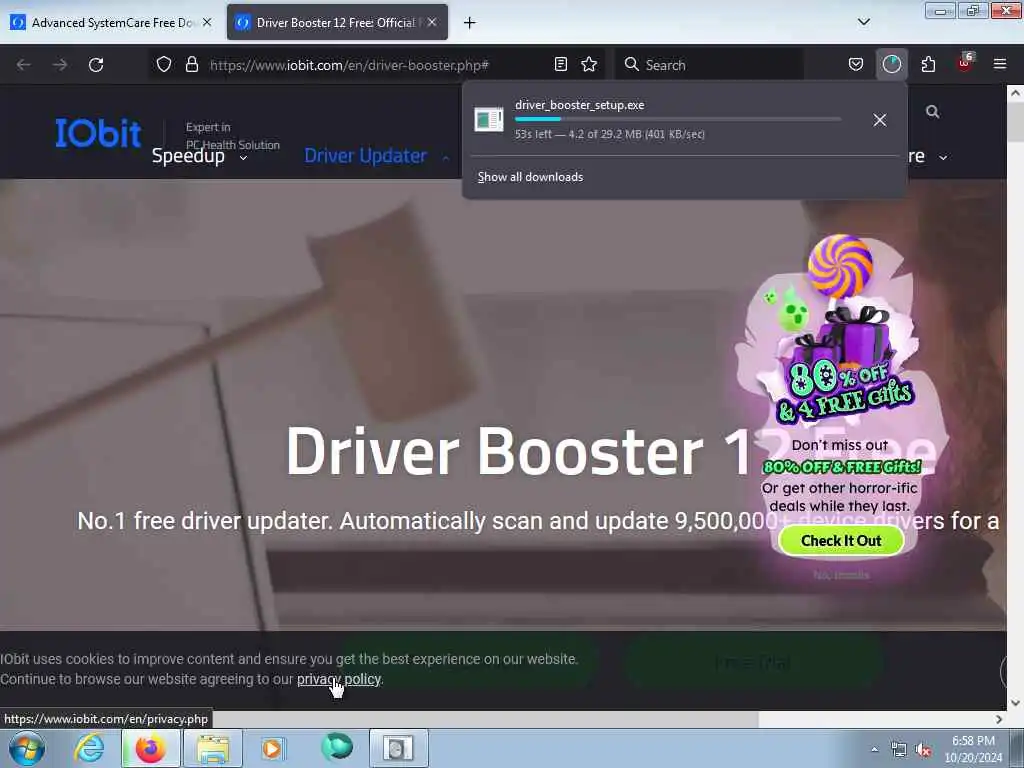This screenshot has height=768, width=1024.
Task: Reload the page with the refresh icon
Action: (x=96, y=65)
